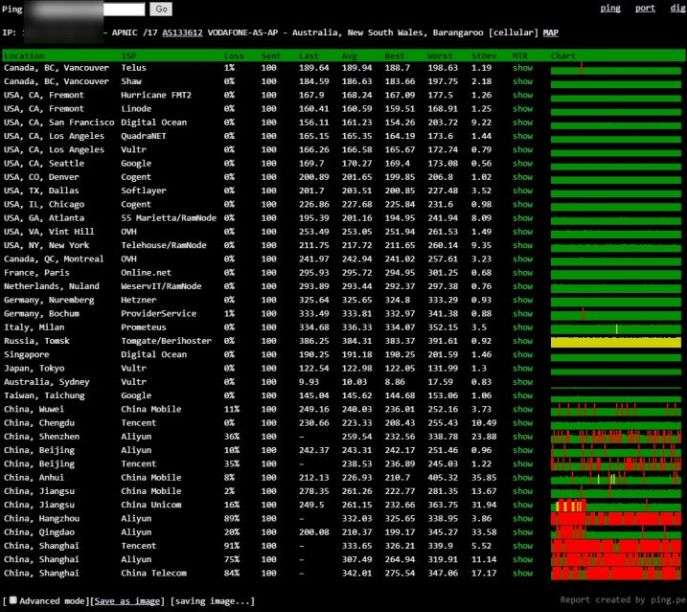Enable the Advanced mode checkbox
The height and width of the screenshot is (612, 687).
tap(14, 600)
